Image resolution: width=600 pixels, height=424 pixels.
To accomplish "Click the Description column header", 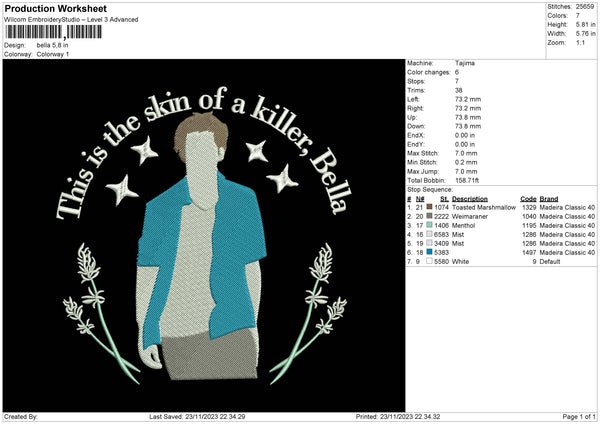I will (x=470, y=199).
